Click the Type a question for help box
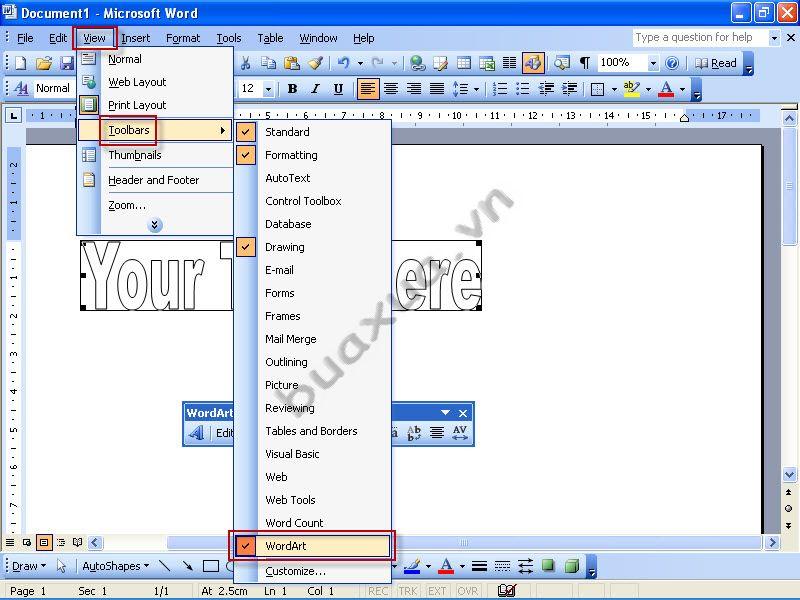Screen dimensions: 800x600 [x=701, y=37]
